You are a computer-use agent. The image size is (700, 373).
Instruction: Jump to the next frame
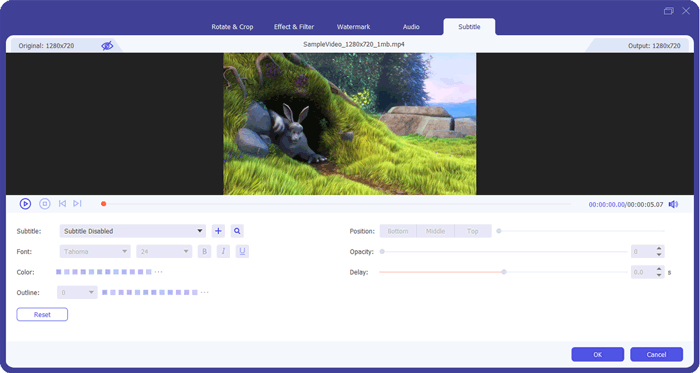click(77, 204)
